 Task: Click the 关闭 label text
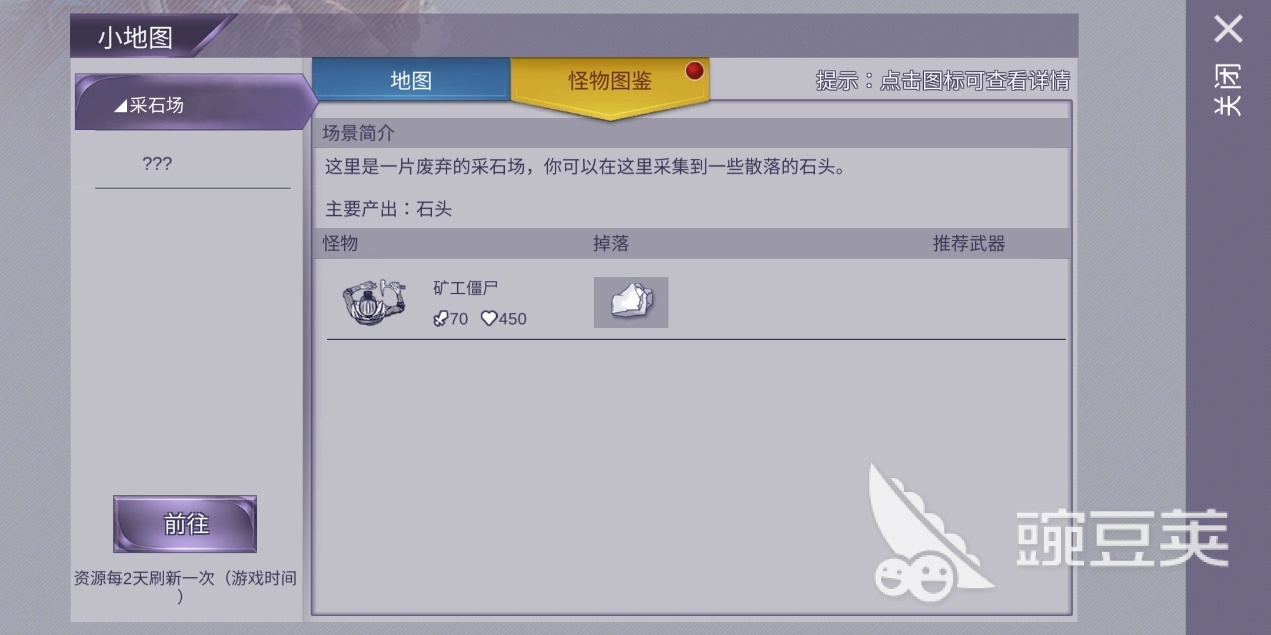tap(1228, 90)
